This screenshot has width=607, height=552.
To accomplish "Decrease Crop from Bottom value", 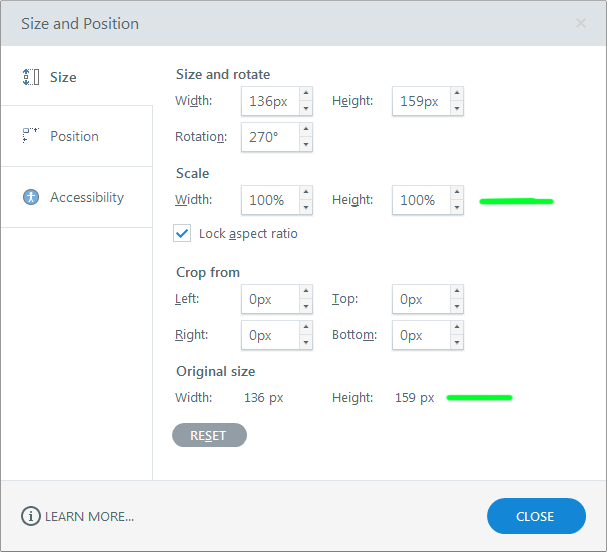I will [457, 342].
